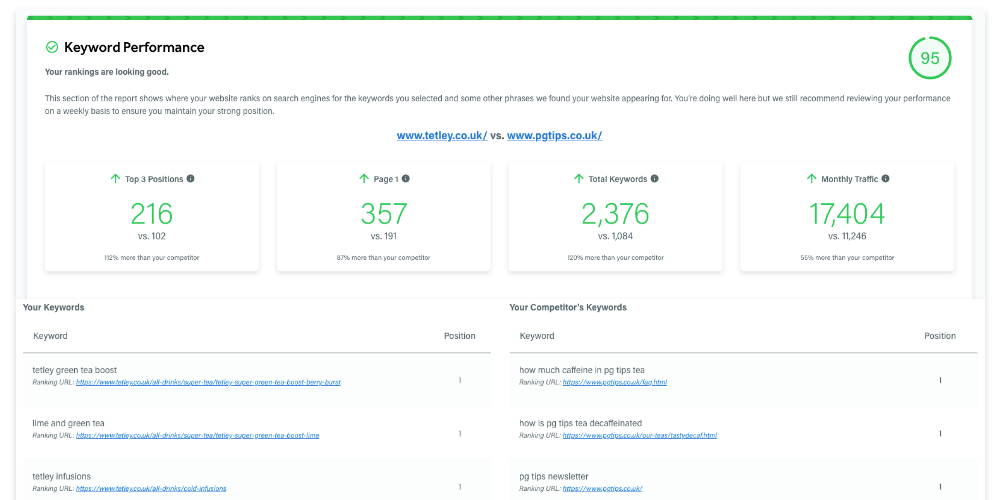This screenshot has height=500, width=1000.
Task: Click the 95 score circle
Action: pos(929,58)
